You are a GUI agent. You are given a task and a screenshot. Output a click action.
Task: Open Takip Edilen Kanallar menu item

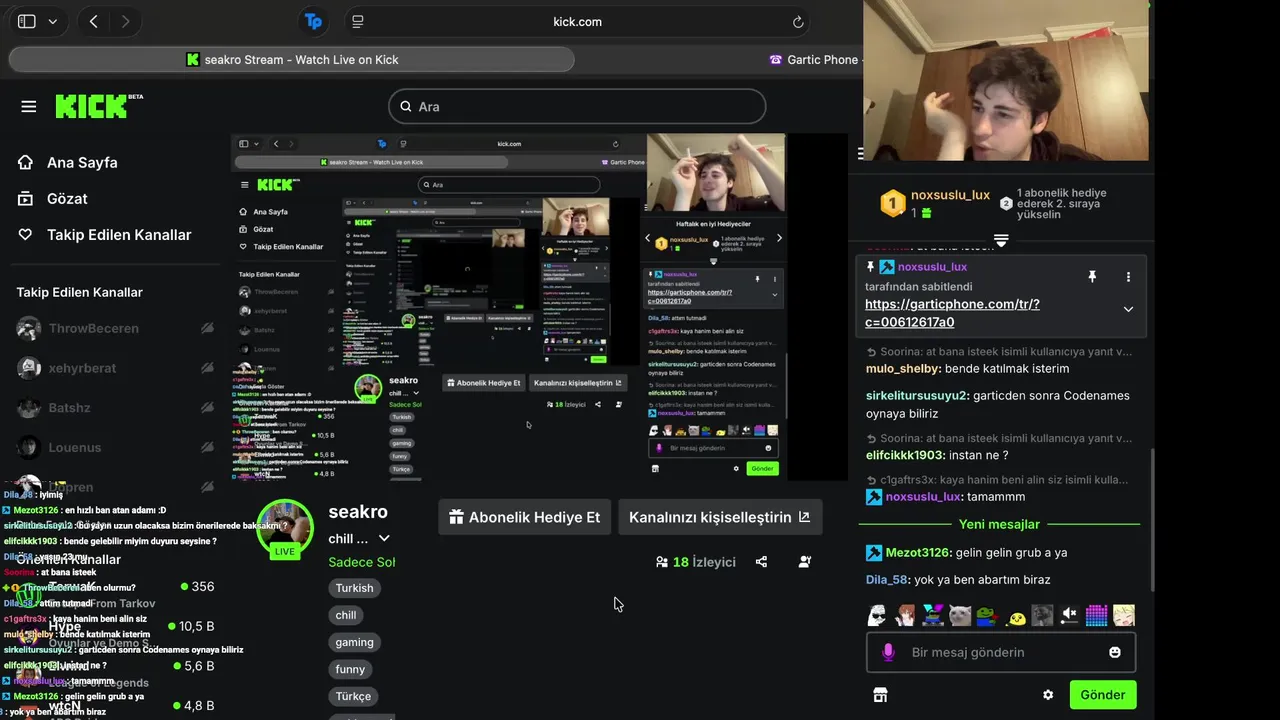click(x=104, y=234)
